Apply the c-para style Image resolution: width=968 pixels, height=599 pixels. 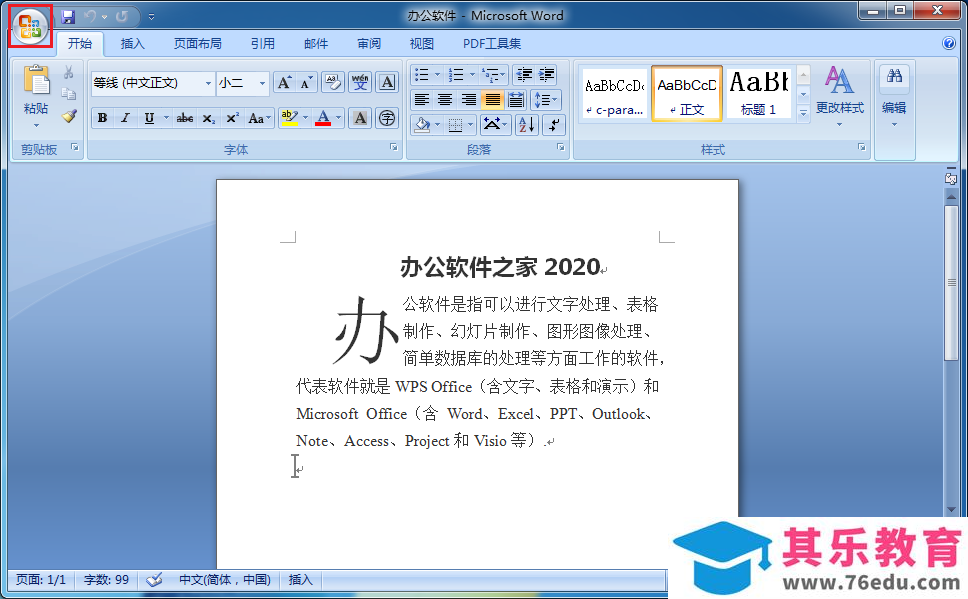pyautogui.click(x=614, y=93)
